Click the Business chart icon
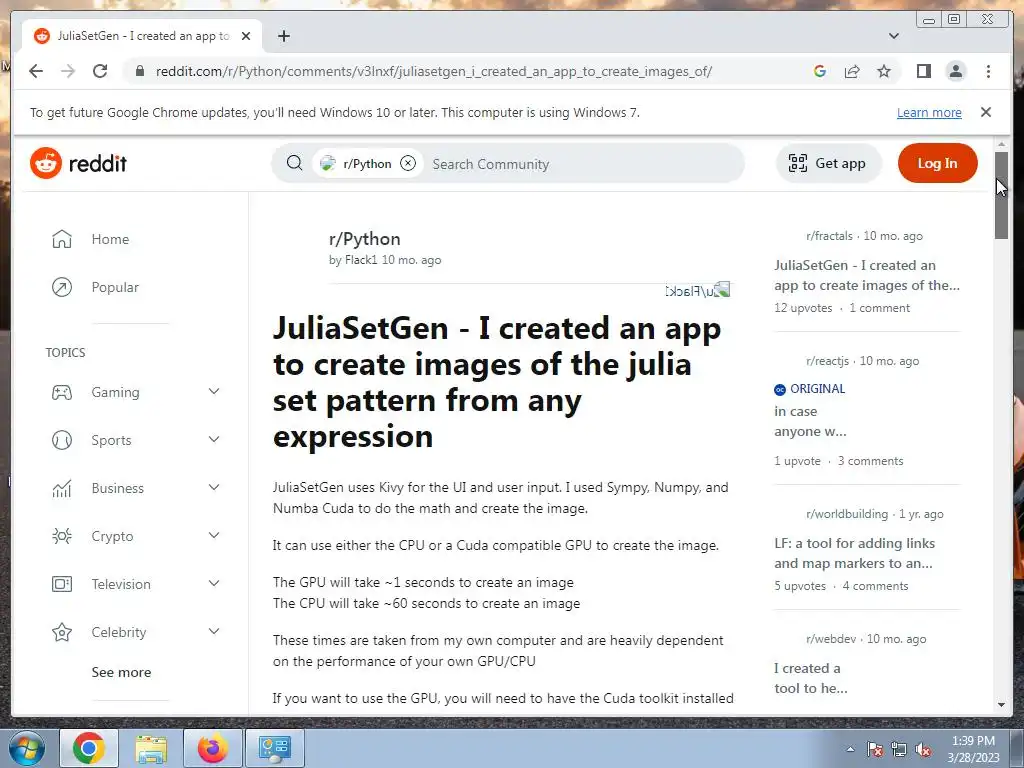 click(x=62, y=488)
